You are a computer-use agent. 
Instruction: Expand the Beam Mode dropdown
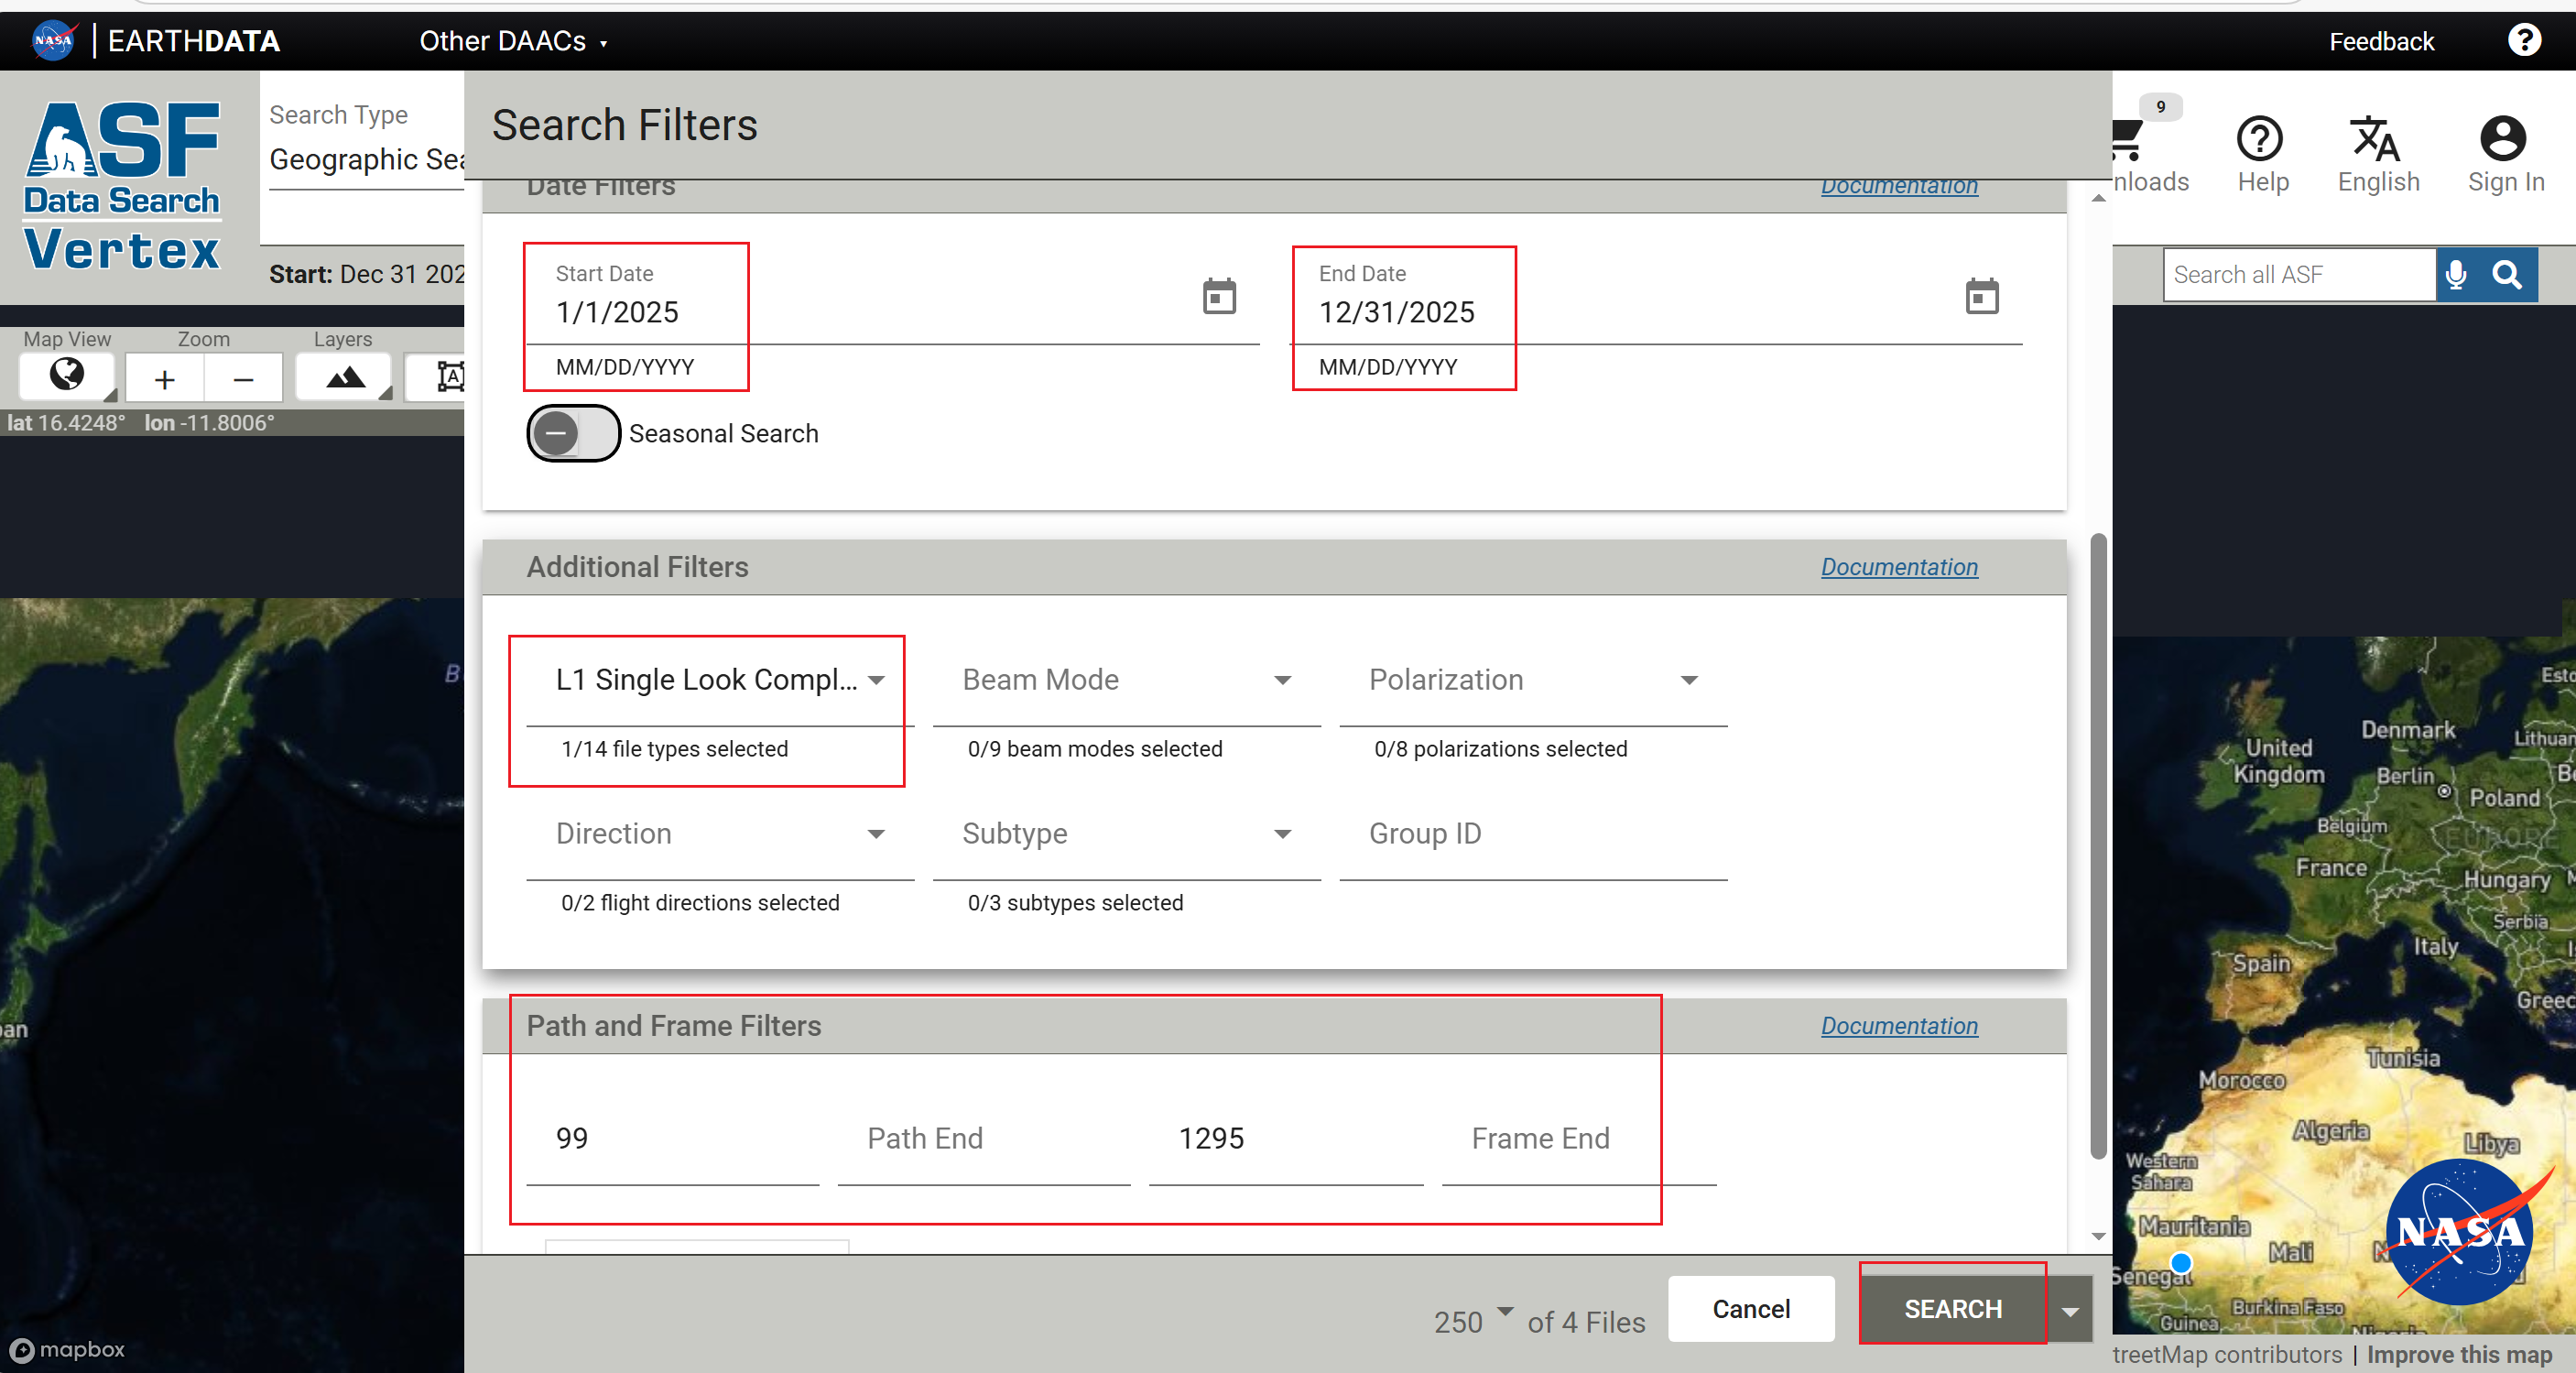coord(1126,680)
